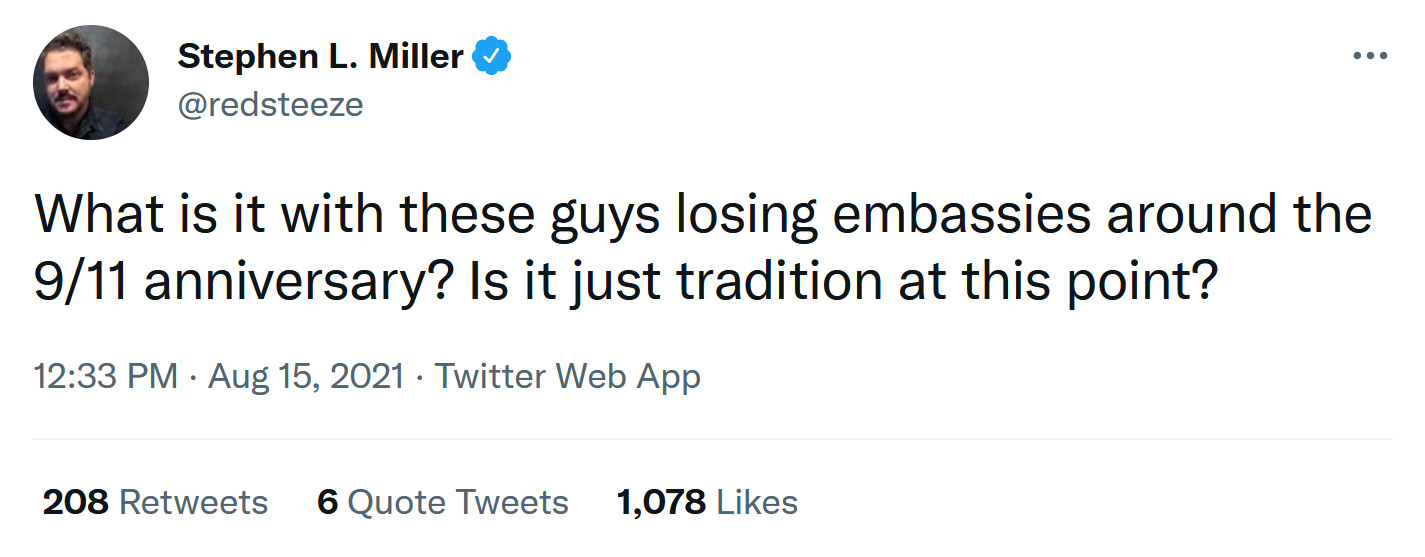Click the display name Stephen L. Miller
The width and height of the screenshot is (1425, 557).
tap(320, 57)
